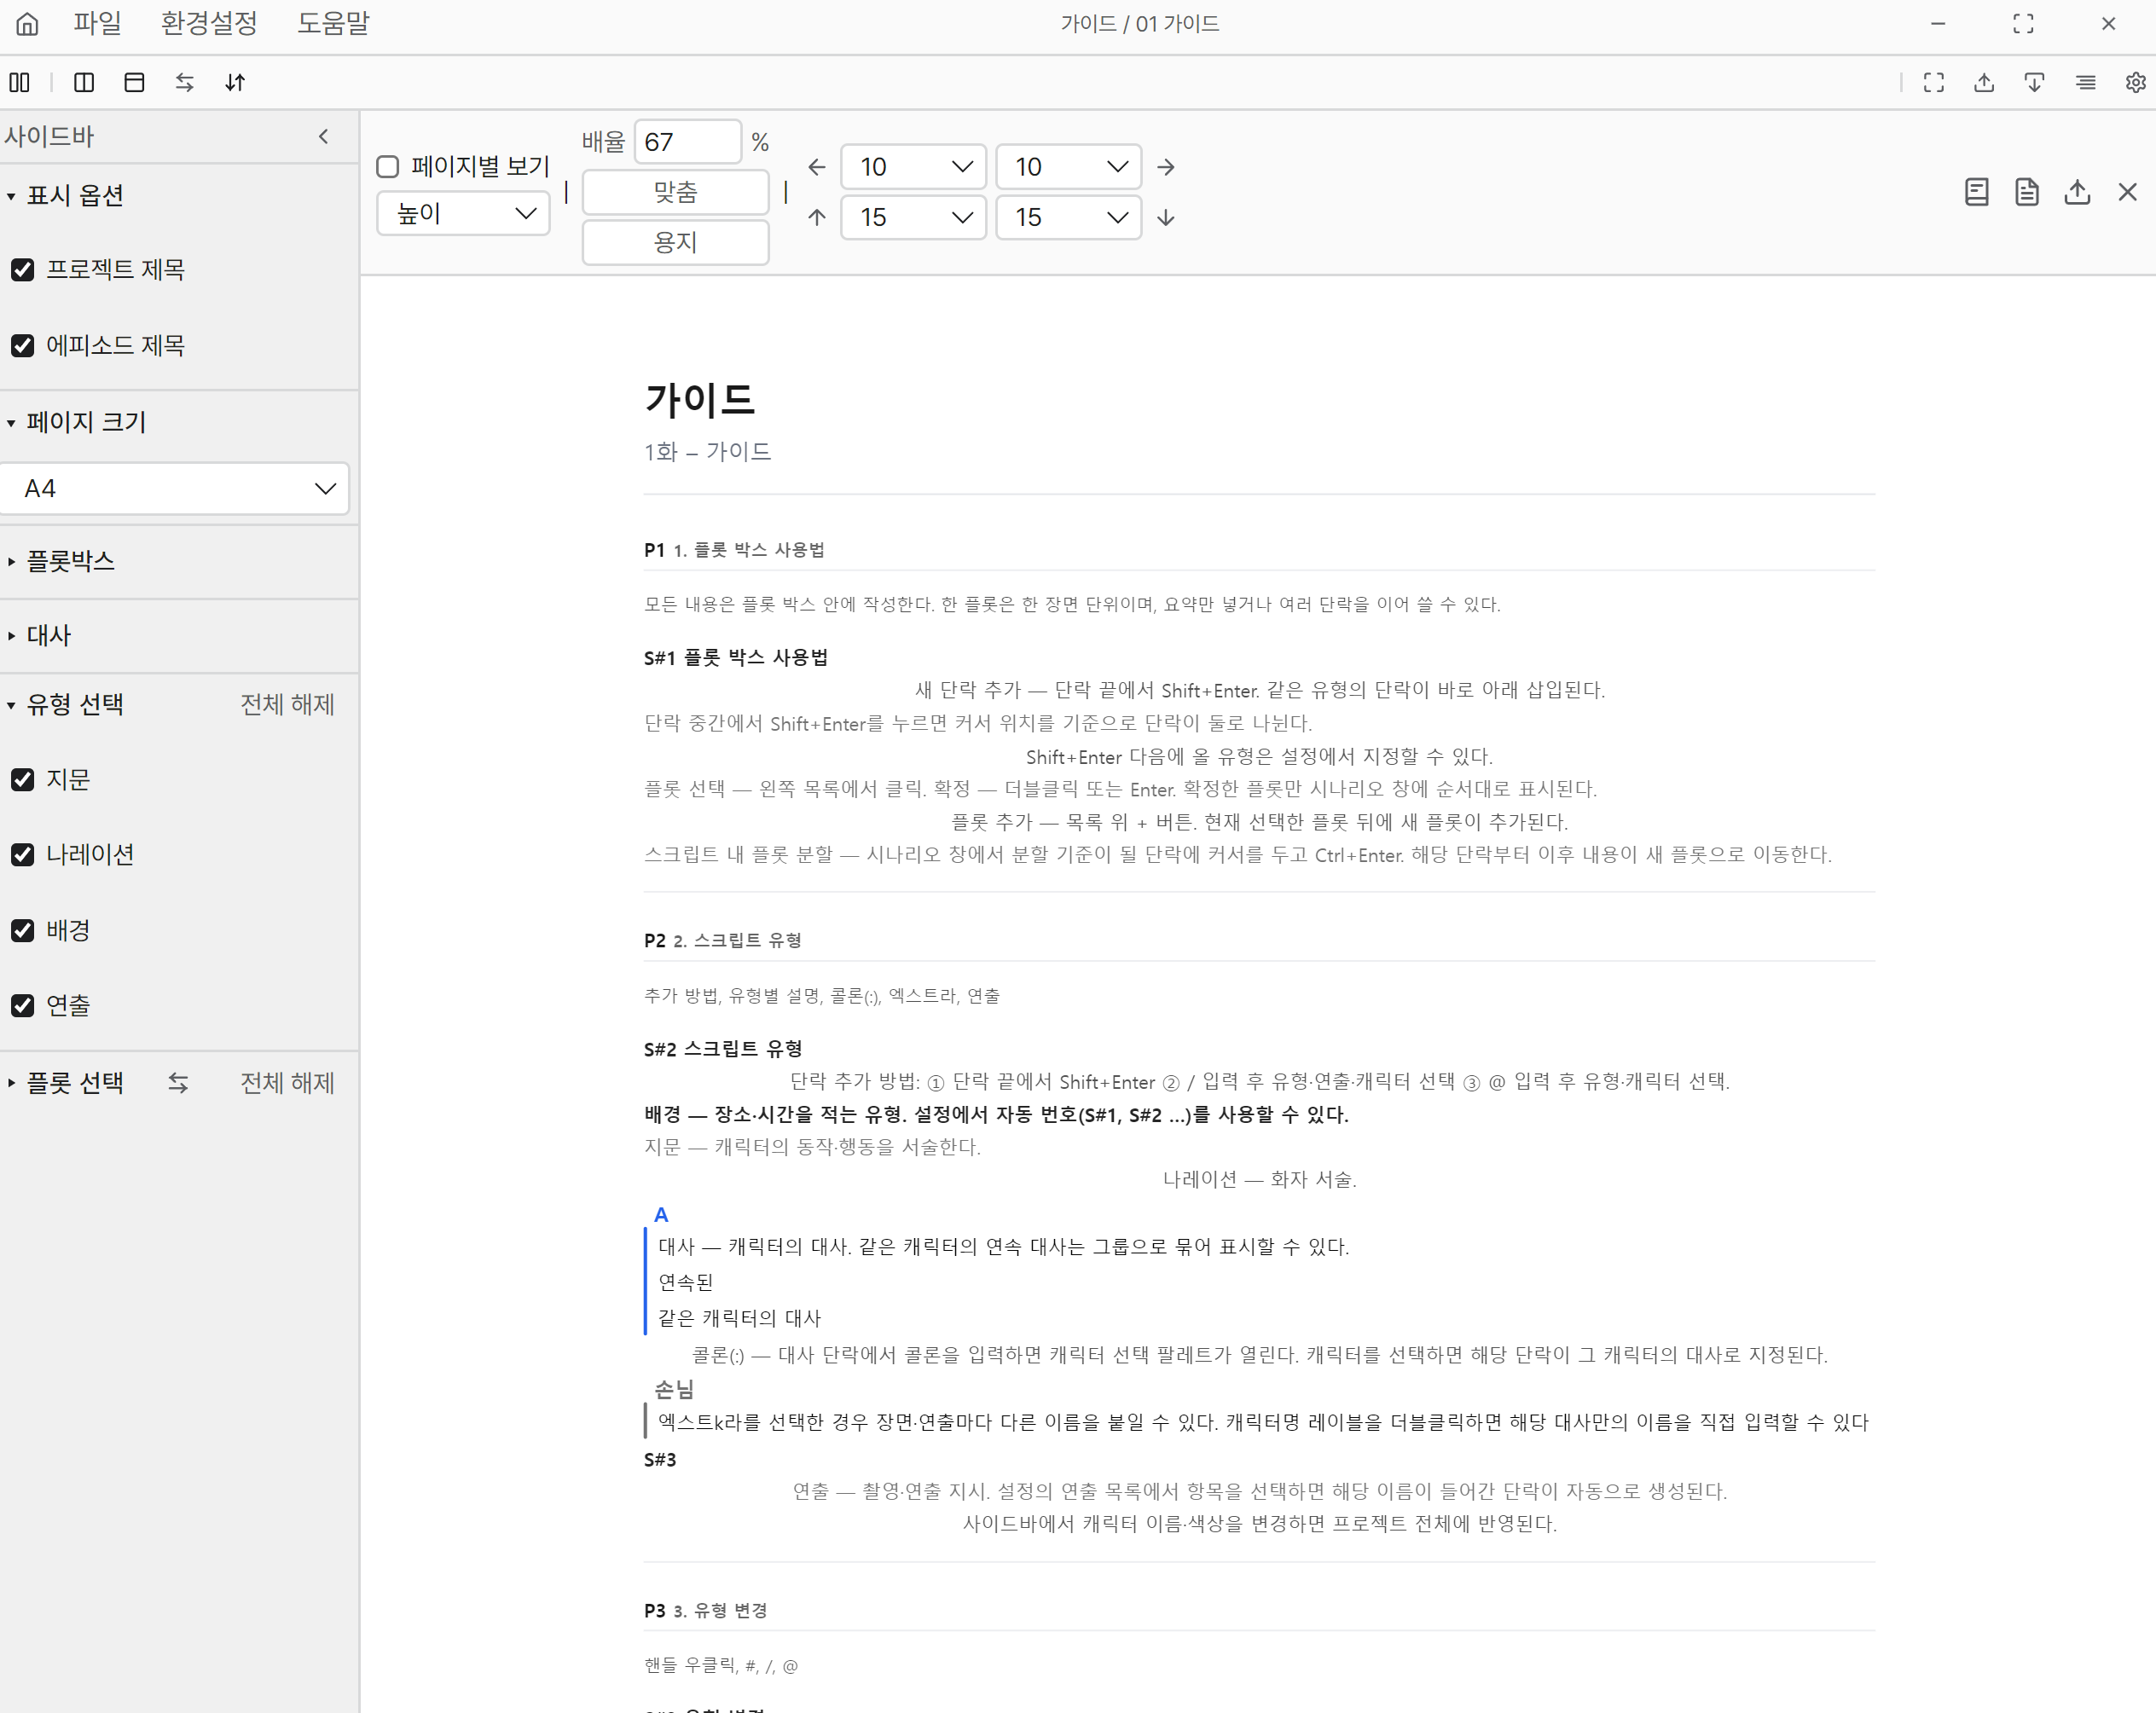Screen dimensions: 2156x1713
Task: Swap panels vertically via up-down arrows icon
Action: 235,82
